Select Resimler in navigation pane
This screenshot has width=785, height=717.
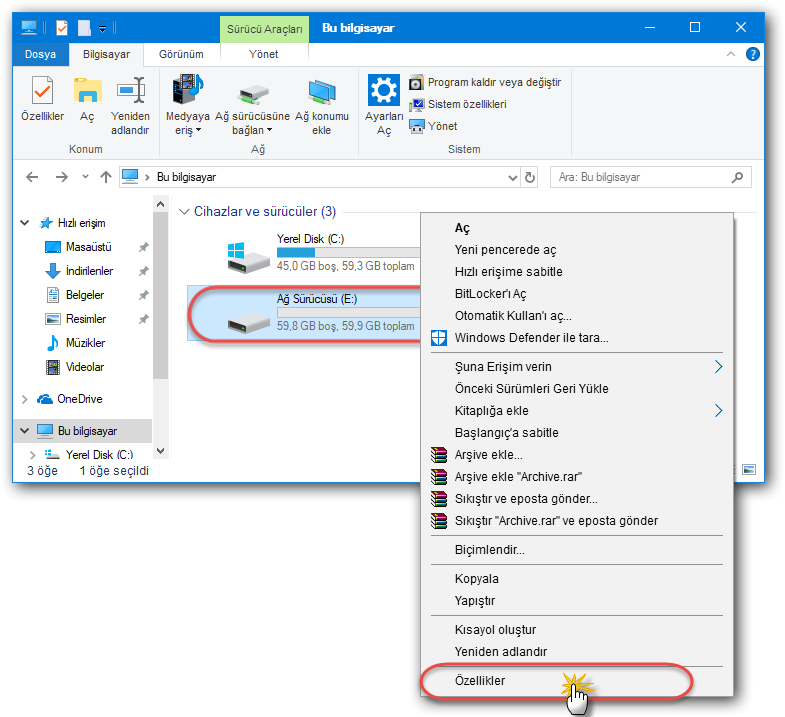(86, 319)
